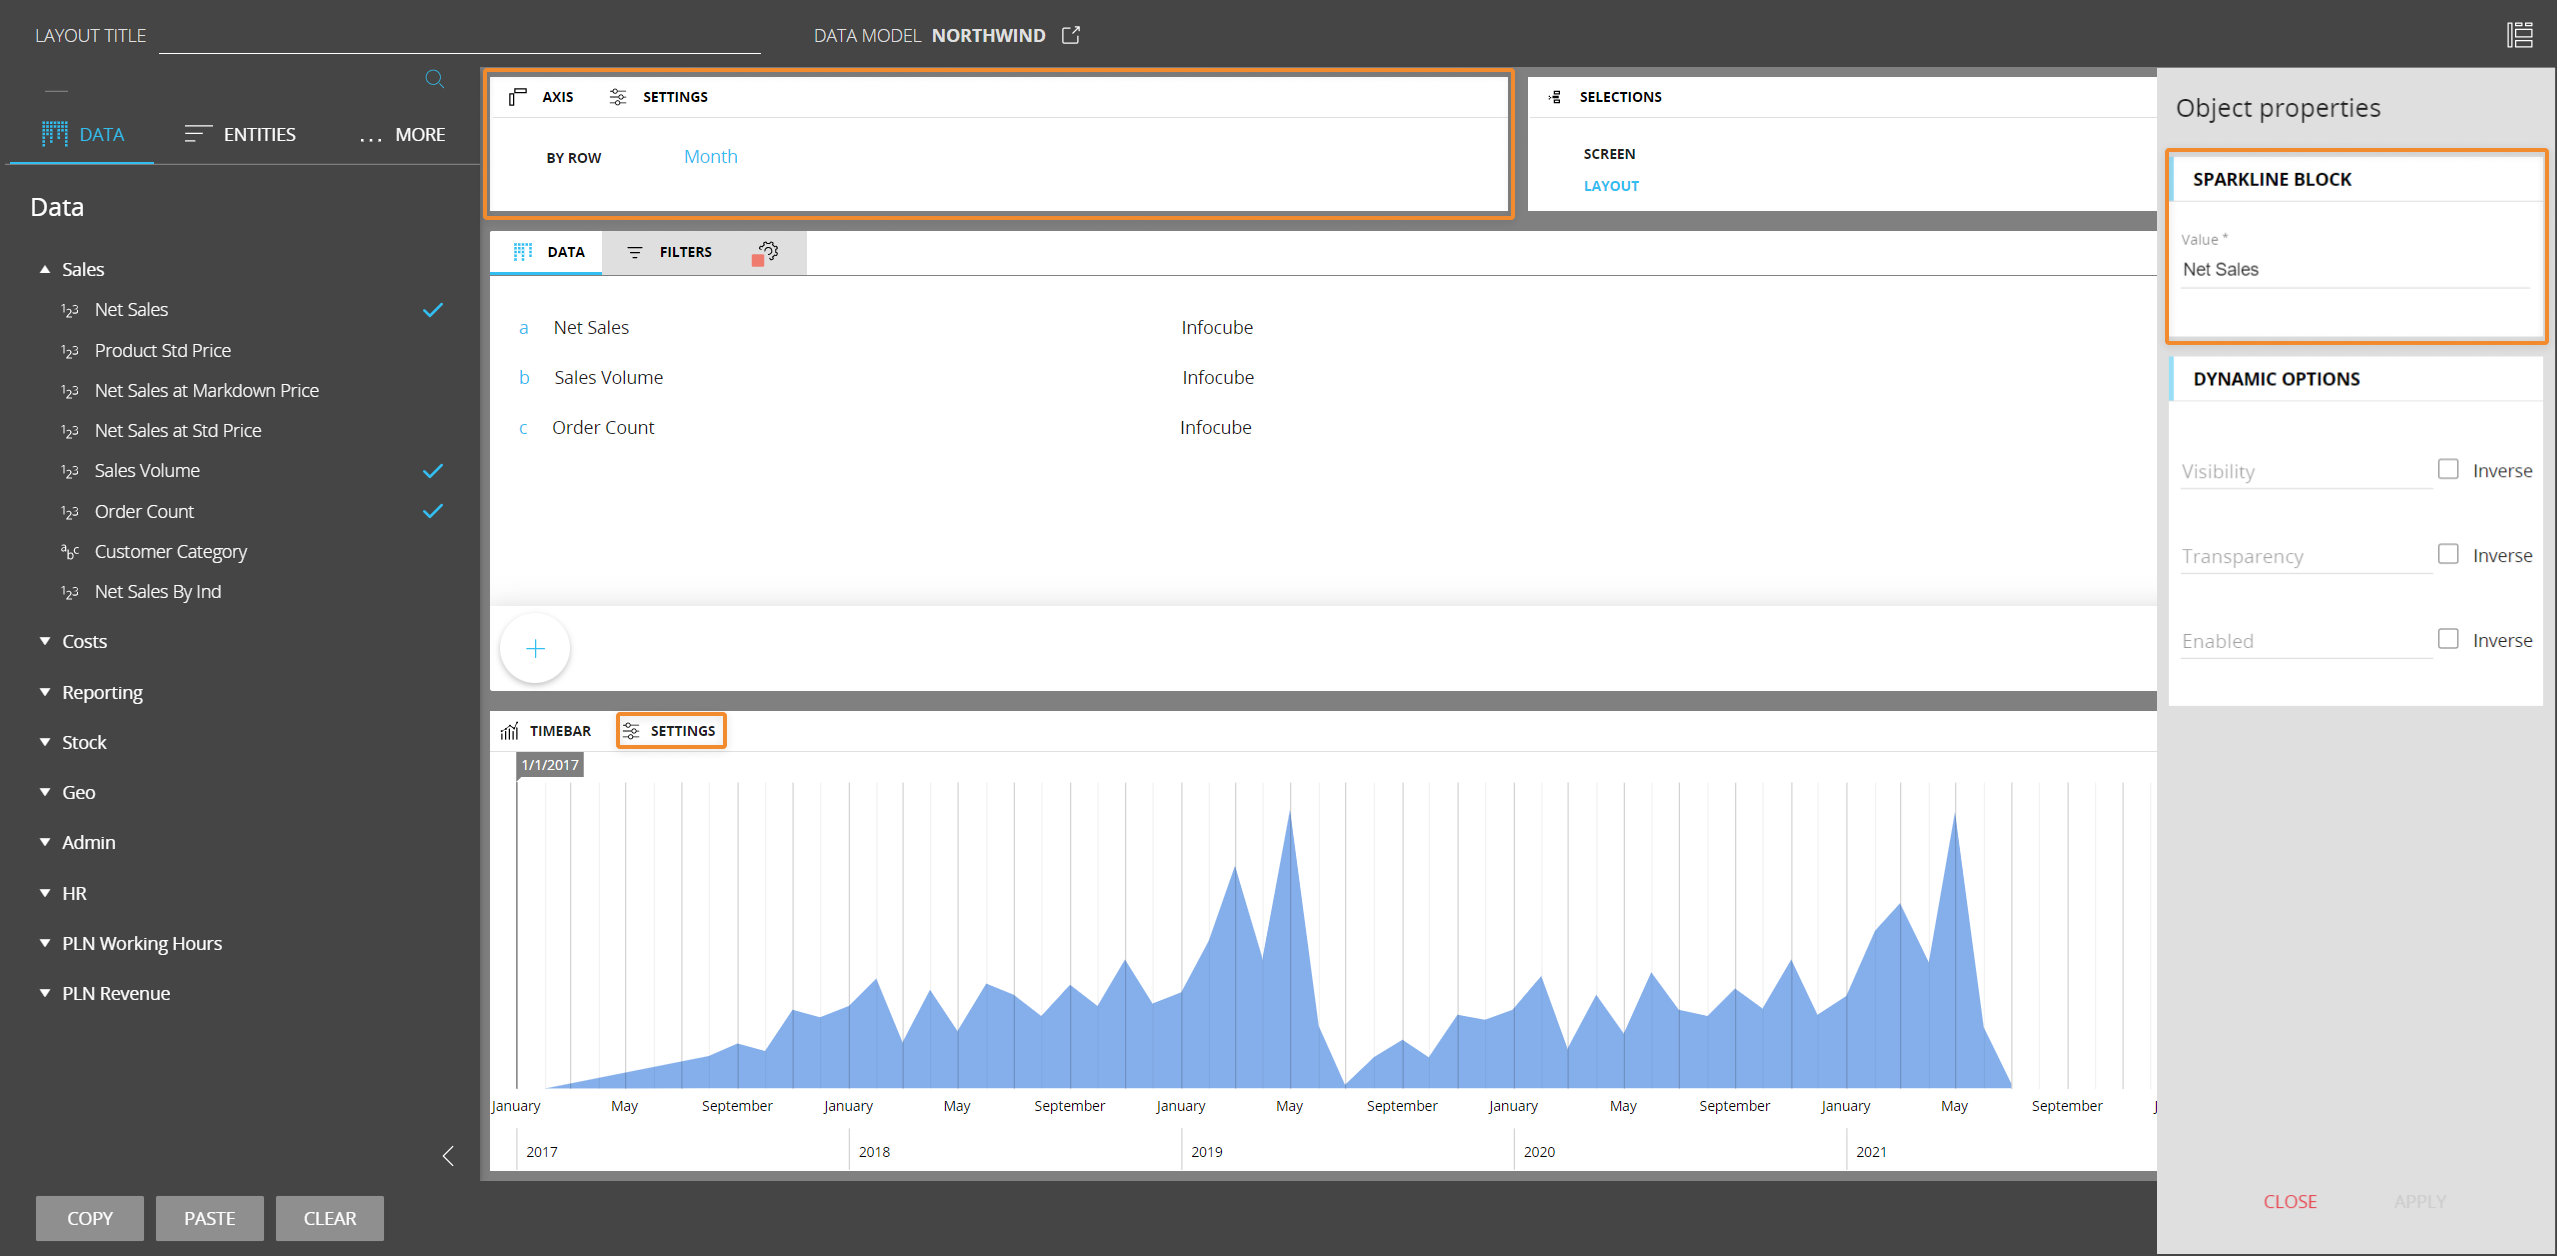Select 2019 on the timebar slider
This screenshot has height=1256, width=2559.
click(x=1207, y=1151)
